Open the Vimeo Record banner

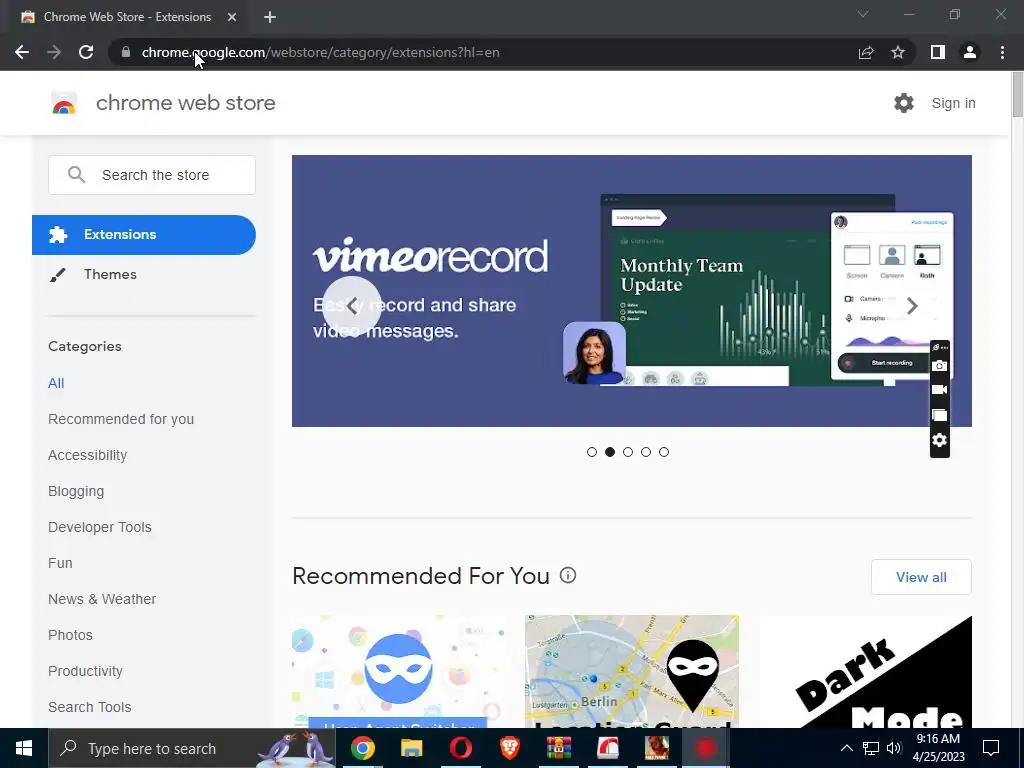click(632, 291)
